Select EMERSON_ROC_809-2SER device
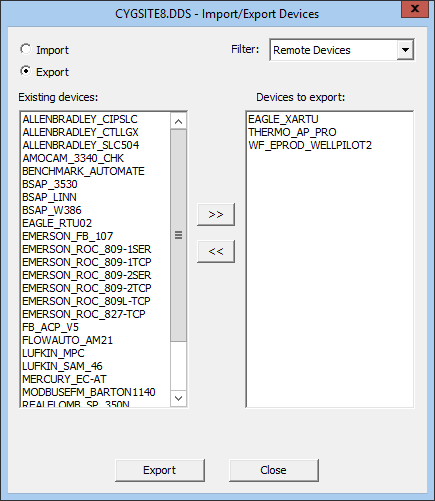The width and height of the screenshot is (435, 501). coord(96,275)
